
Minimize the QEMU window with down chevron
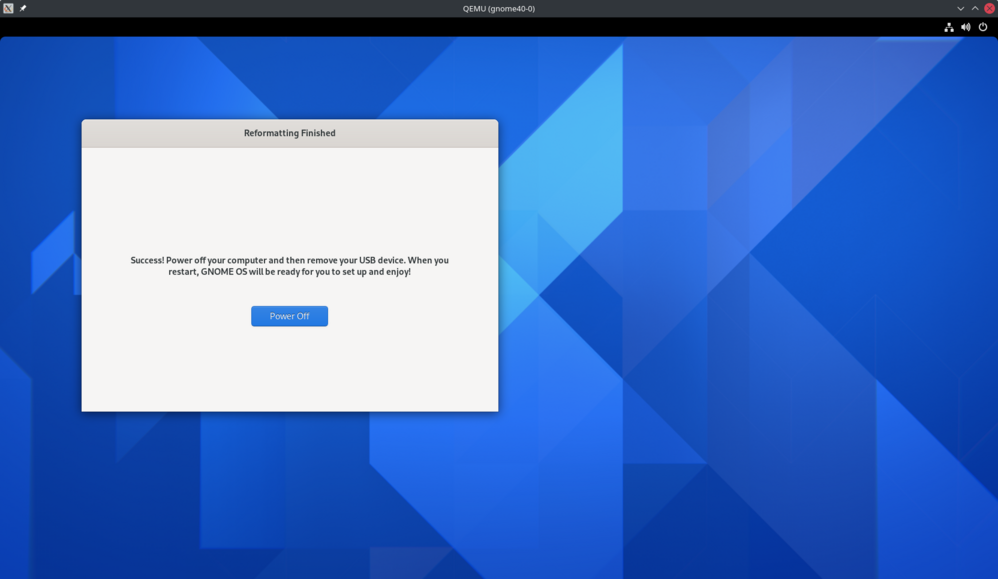pos(960,8)
